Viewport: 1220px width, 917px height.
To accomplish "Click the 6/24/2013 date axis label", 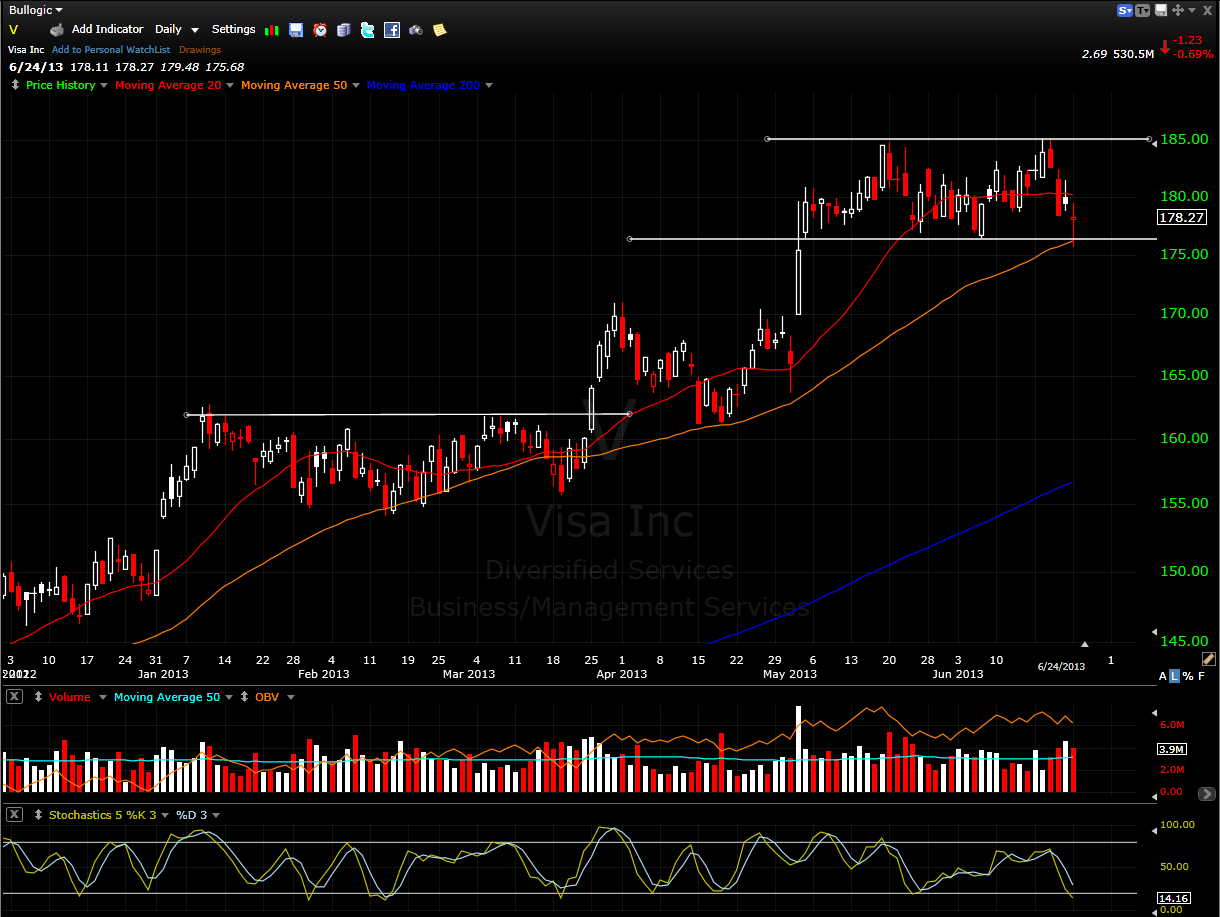I will (1061, 667).
